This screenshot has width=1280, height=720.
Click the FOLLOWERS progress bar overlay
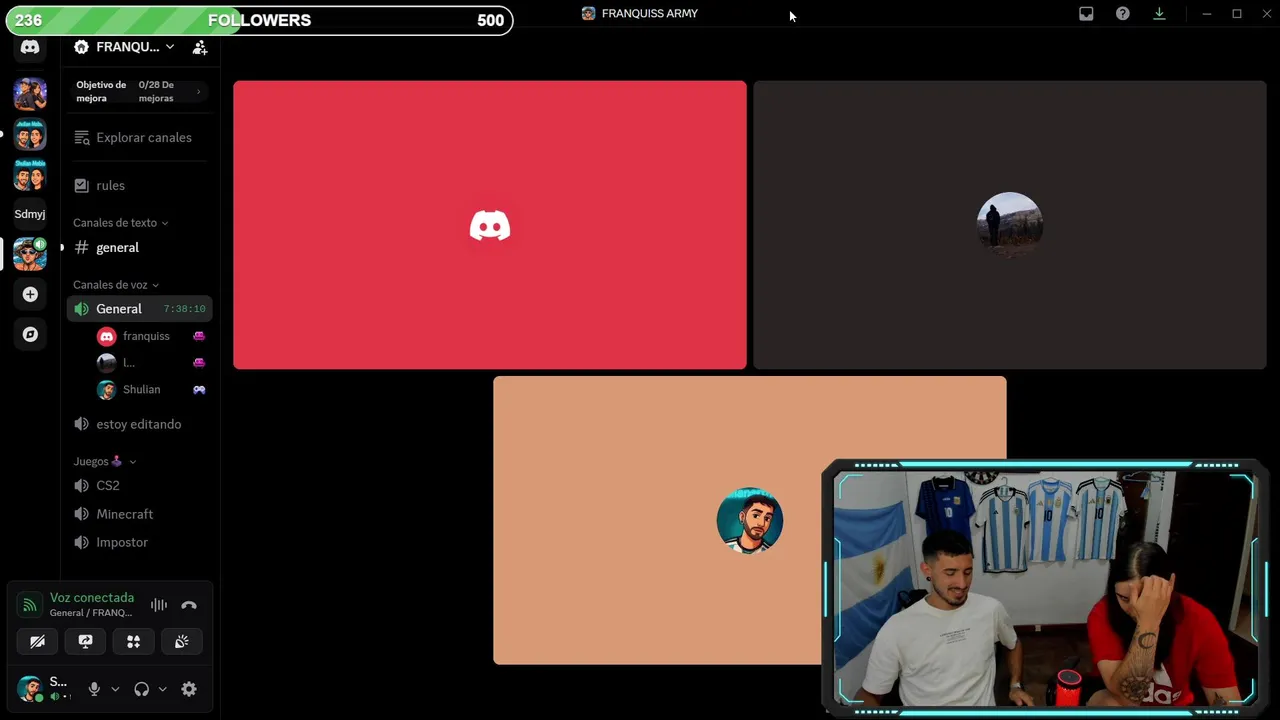(259, 20)
